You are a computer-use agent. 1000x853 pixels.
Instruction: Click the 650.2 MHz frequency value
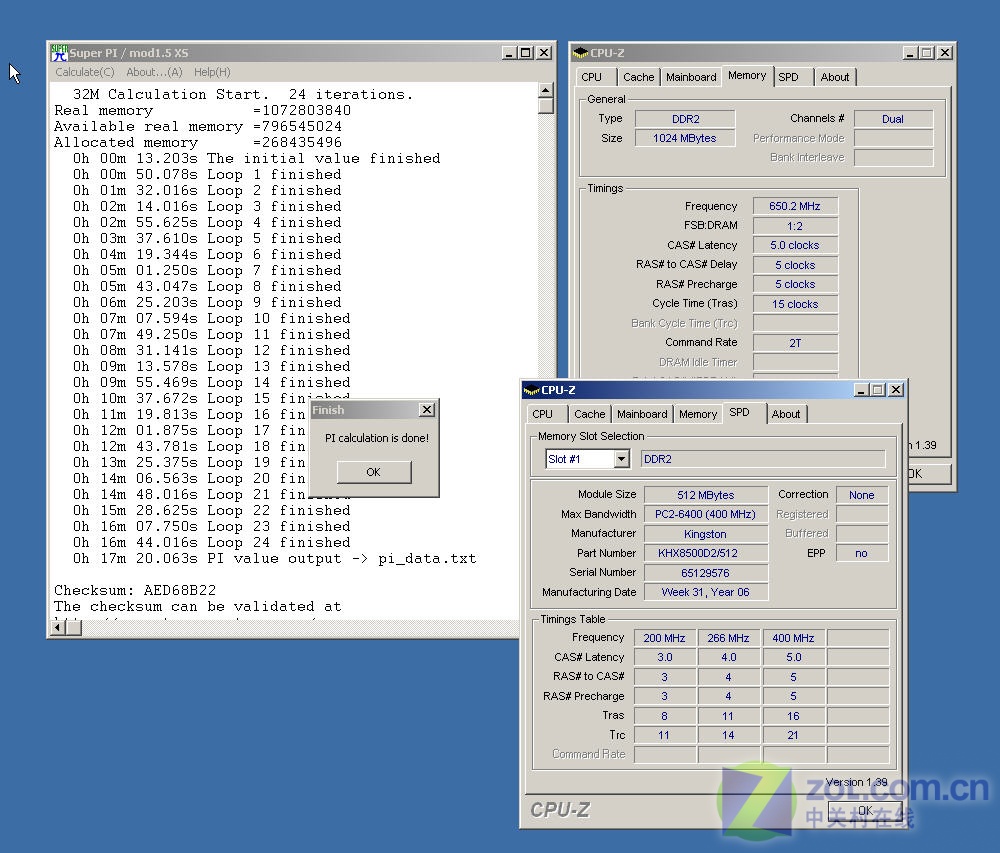(795, 206)
